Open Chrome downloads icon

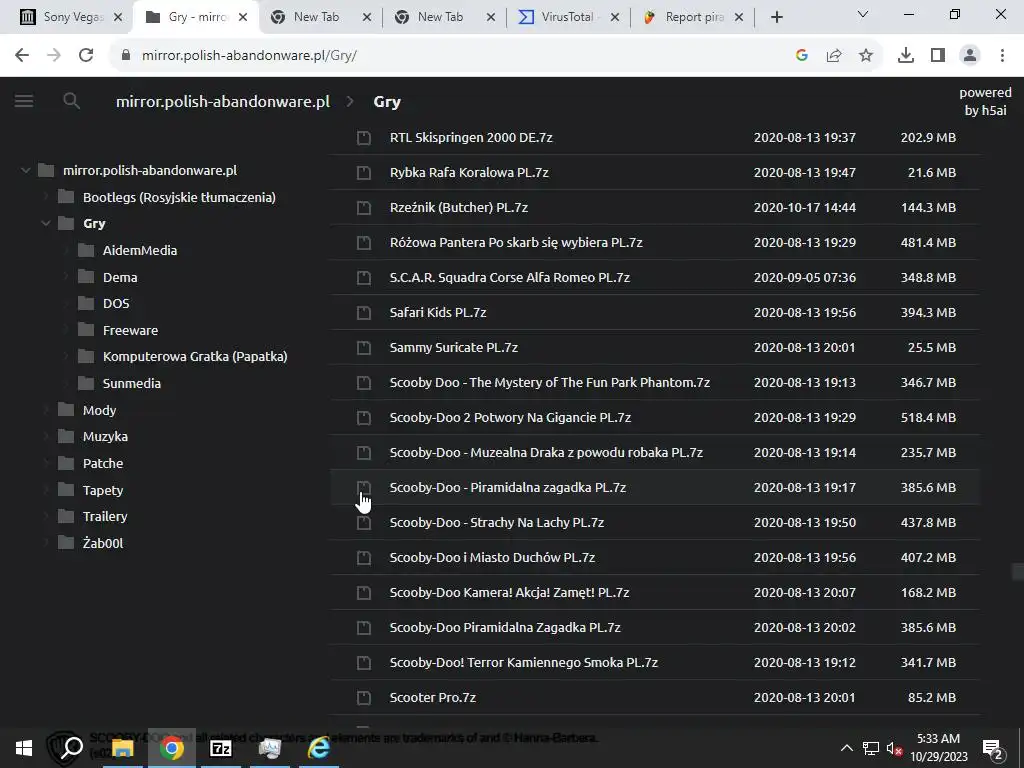pyautogui.click(x=906, y=56)
